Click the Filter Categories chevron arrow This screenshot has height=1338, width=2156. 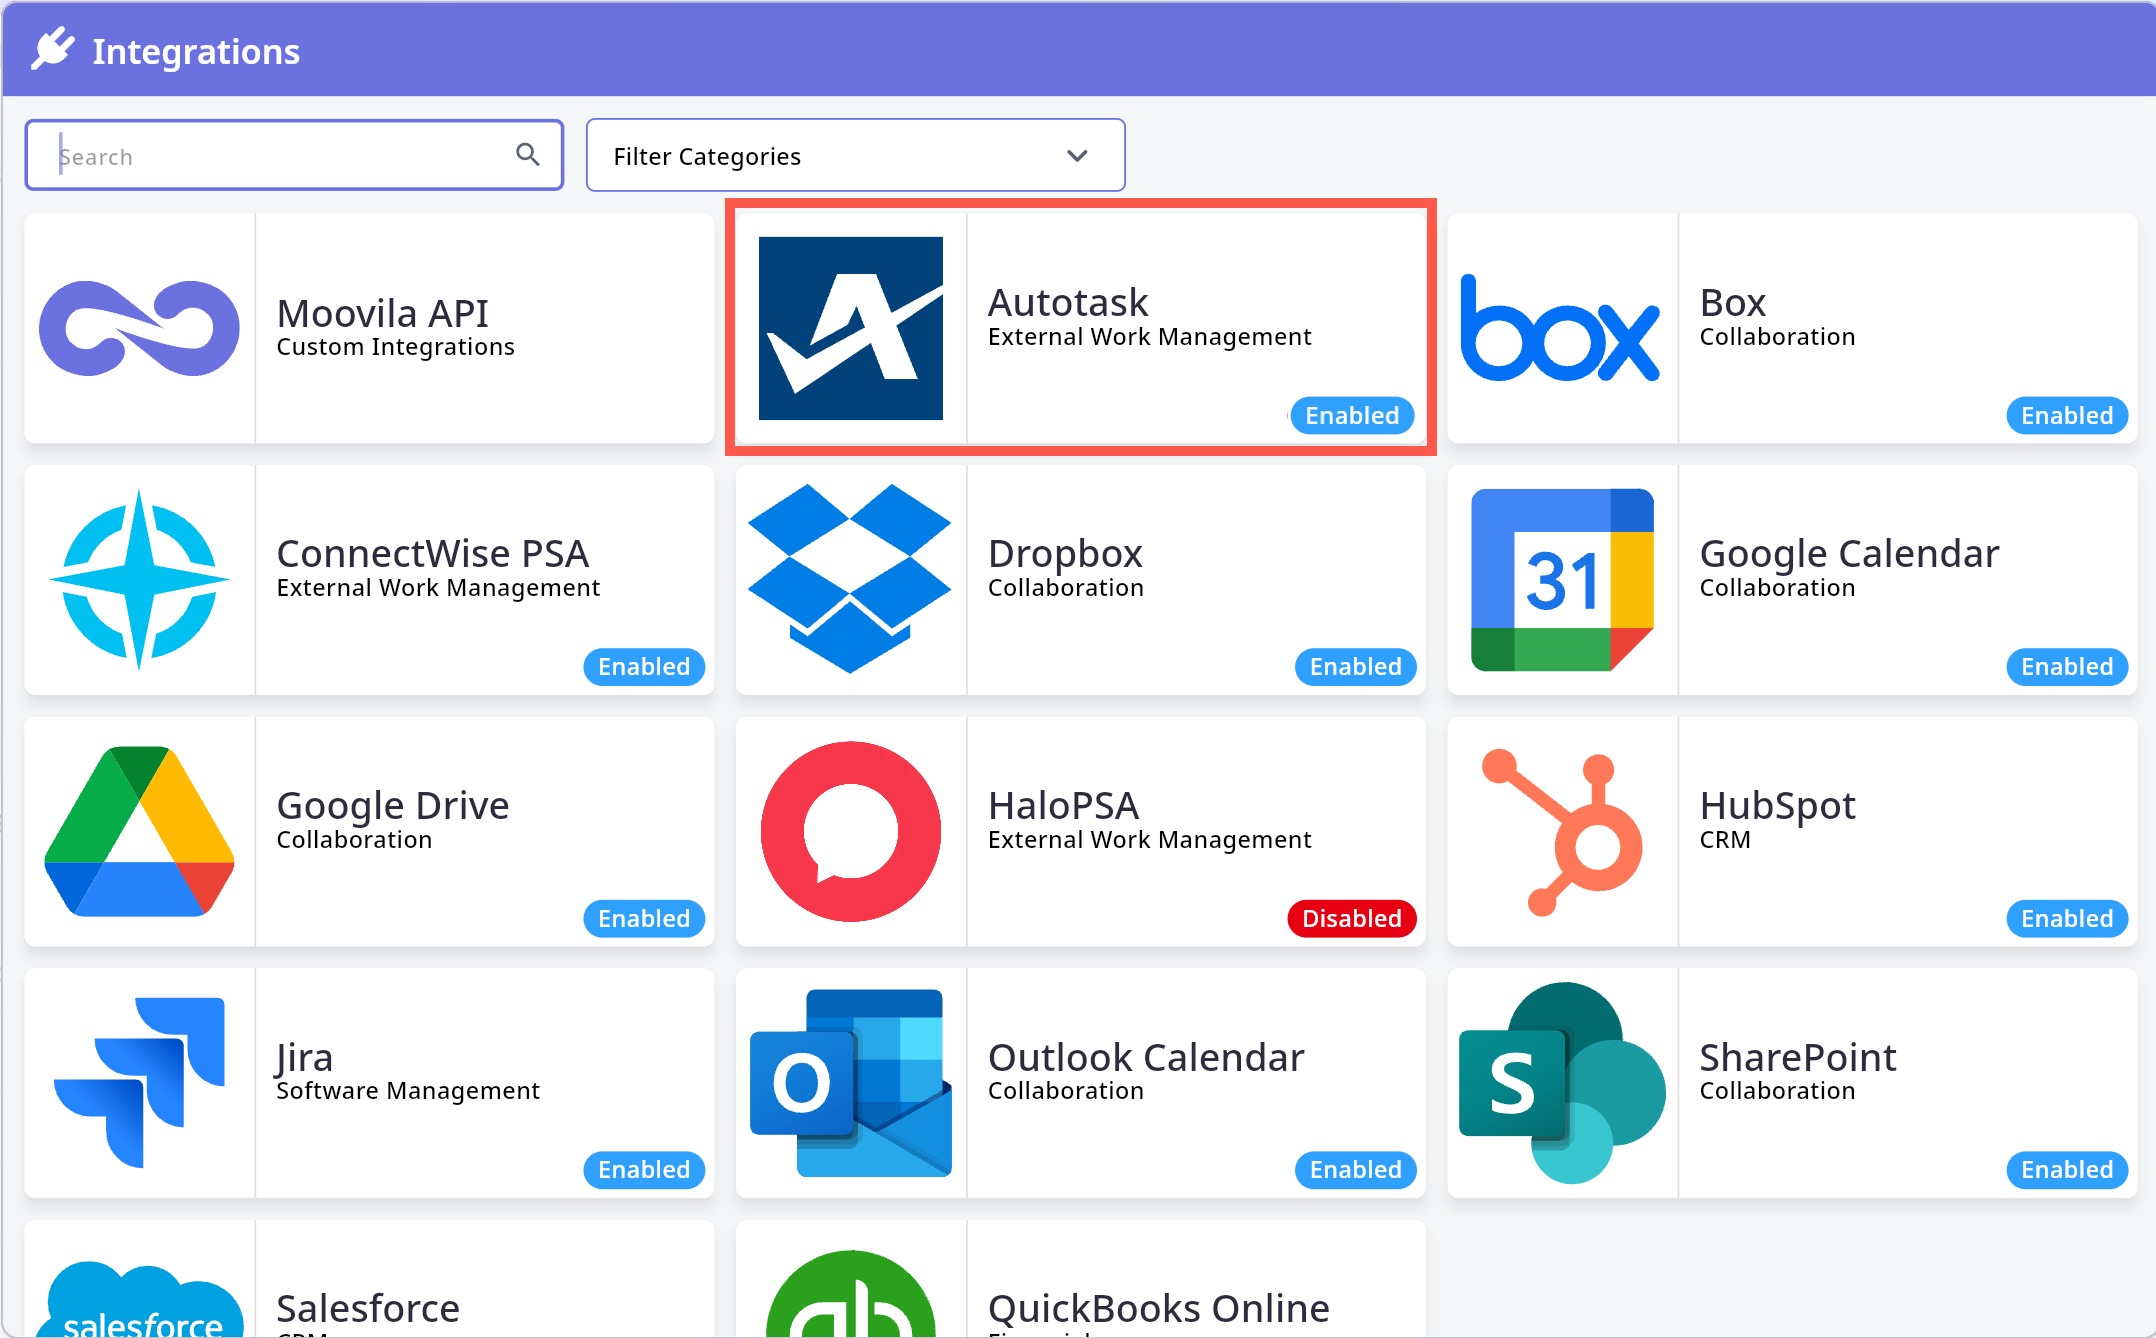pos(1077,156)
